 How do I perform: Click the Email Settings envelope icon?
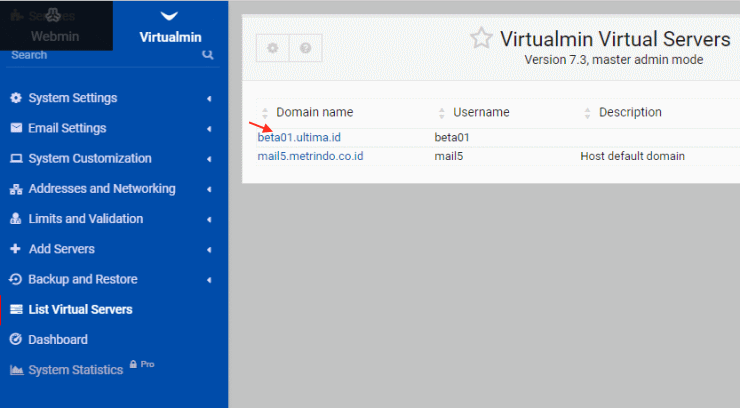click(x=16, y=128)
